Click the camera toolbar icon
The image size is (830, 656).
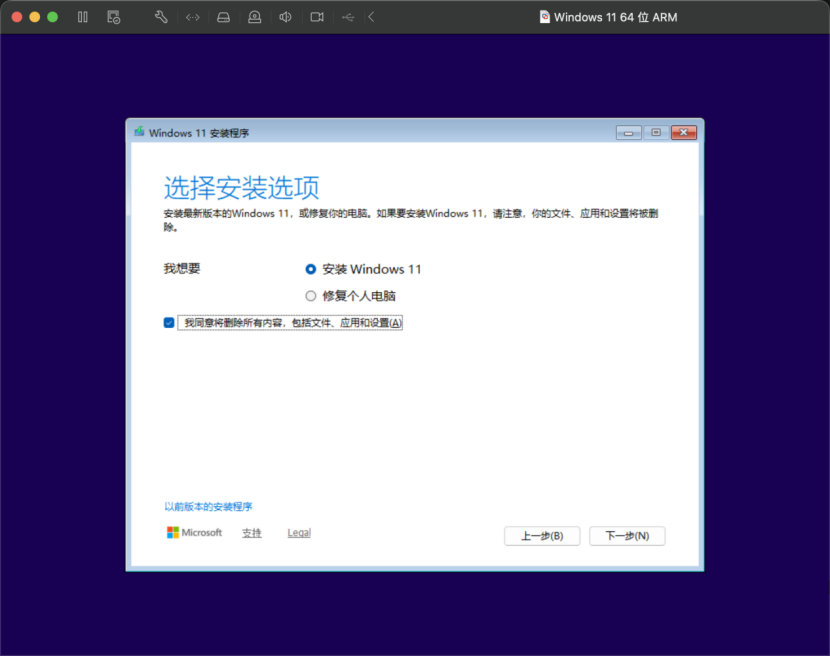click(317, 17)
